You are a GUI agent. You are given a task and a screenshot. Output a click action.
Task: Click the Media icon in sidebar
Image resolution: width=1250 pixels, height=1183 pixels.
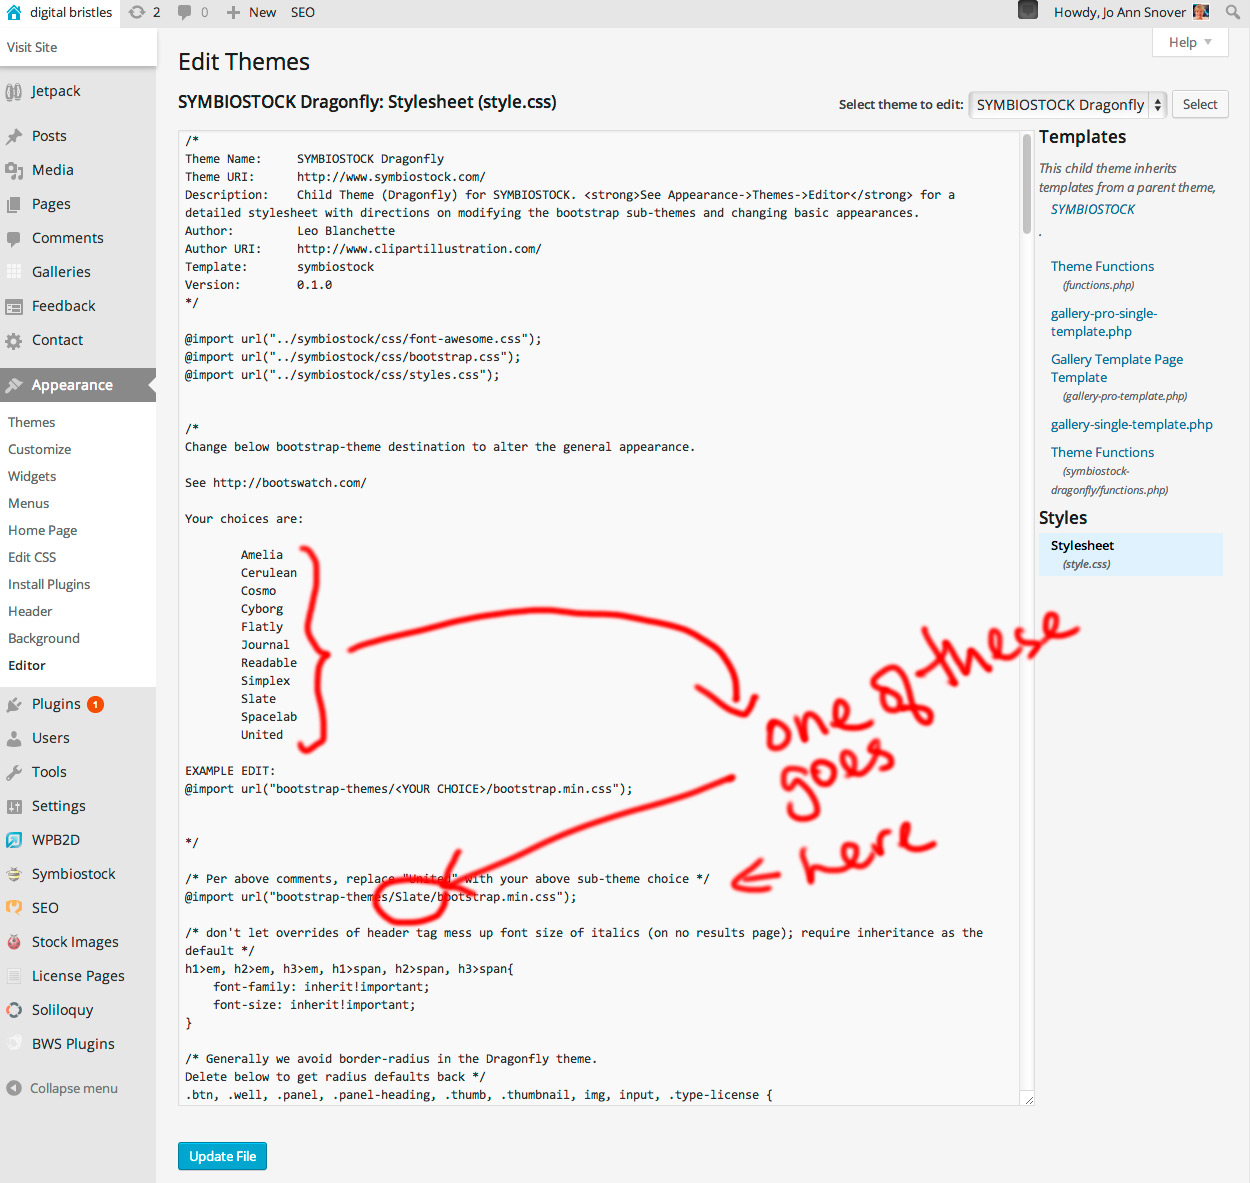tap(14, 170)
